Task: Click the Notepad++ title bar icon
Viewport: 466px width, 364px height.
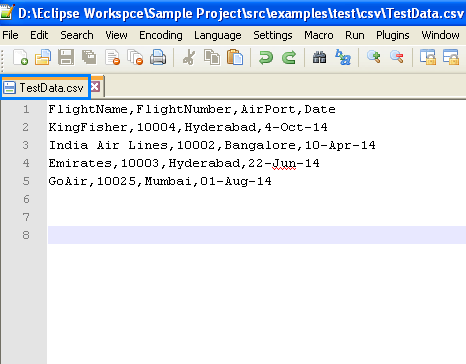Action: point(7,12)
